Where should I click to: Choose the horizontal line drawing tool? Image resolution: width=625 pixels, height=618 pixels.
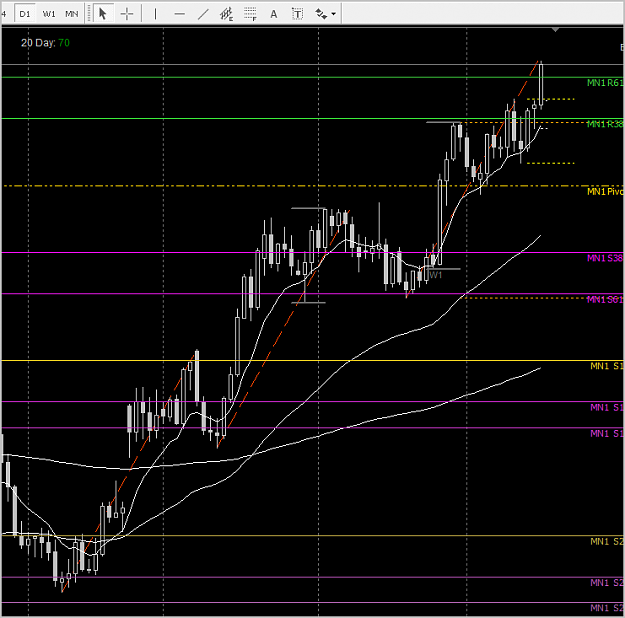pyautogui.click(x=179, y=14)
